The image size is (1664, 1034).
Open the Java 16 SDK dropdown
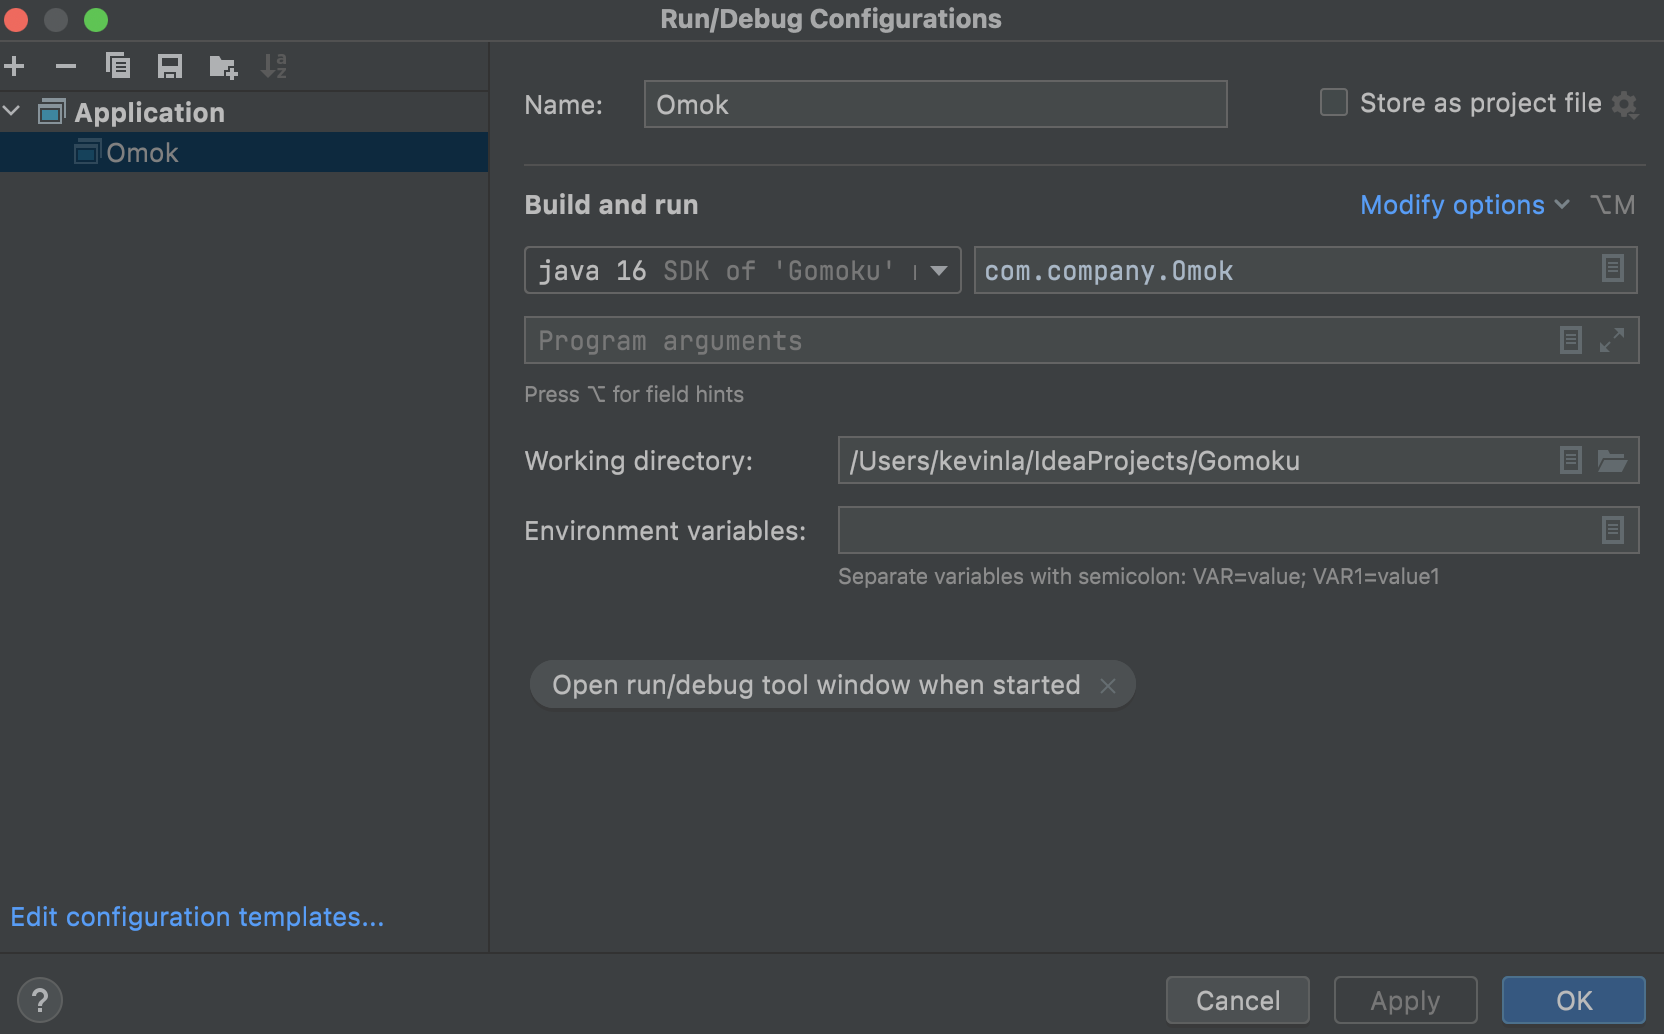[x=939, y=270]
